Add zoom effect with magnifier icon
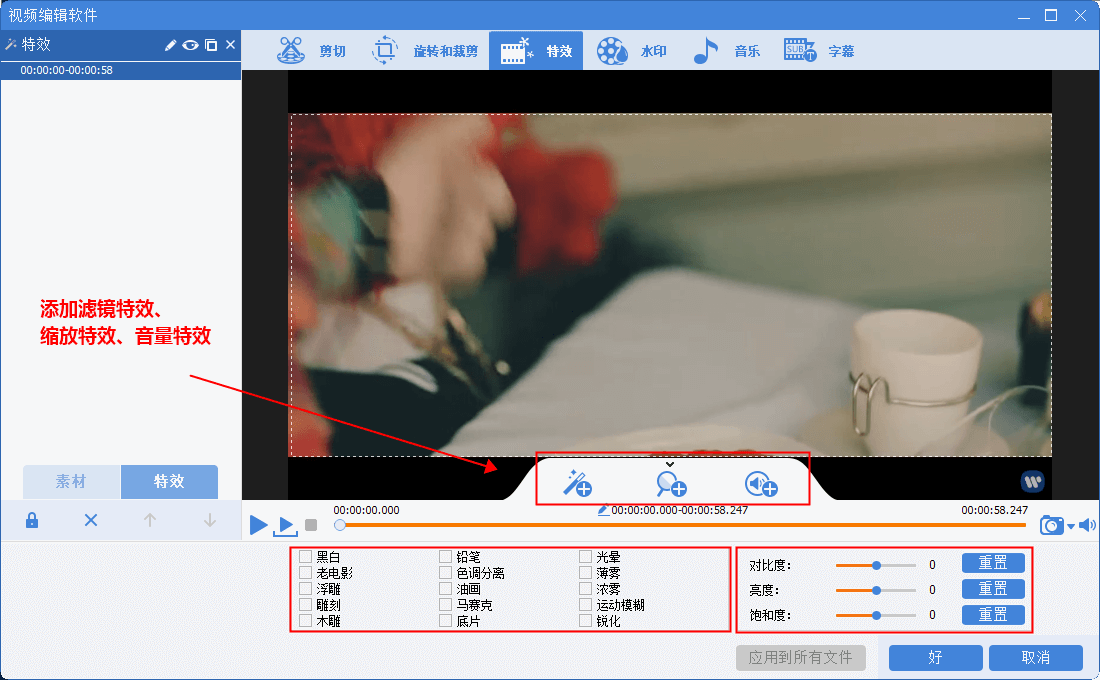The height and width of the screenshot is (680, 1100). point(671,484)
